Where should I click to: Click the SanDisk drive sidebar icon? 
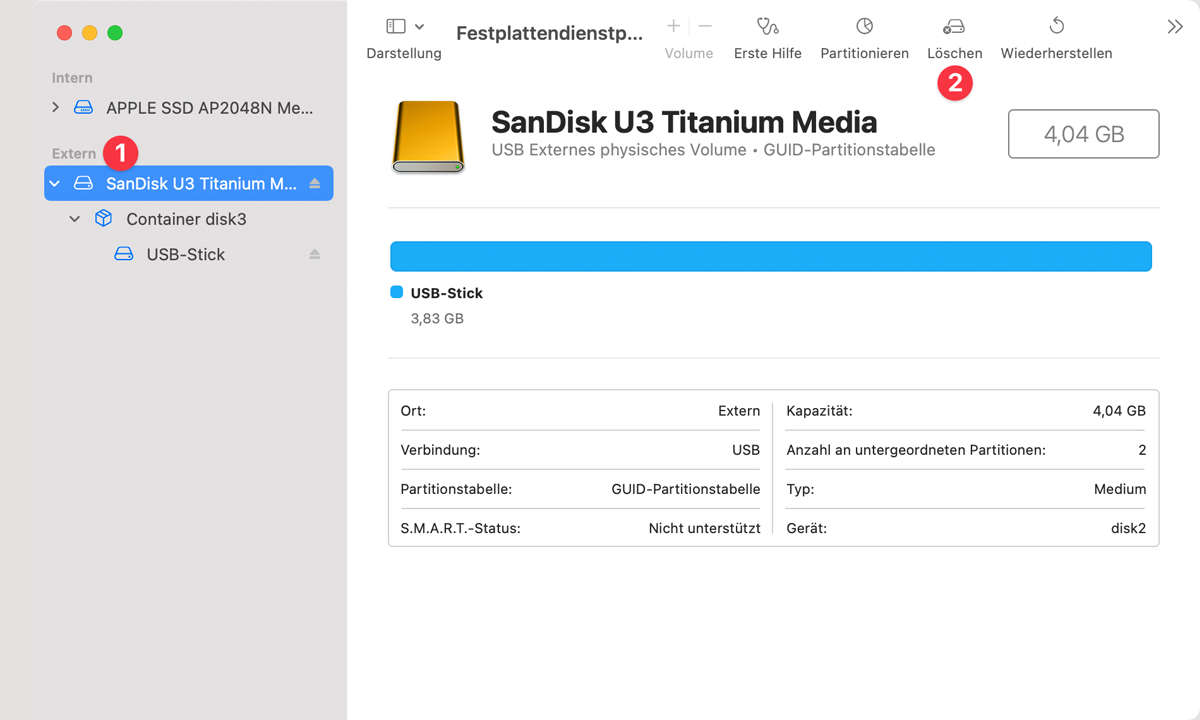(x=84, y=183)
